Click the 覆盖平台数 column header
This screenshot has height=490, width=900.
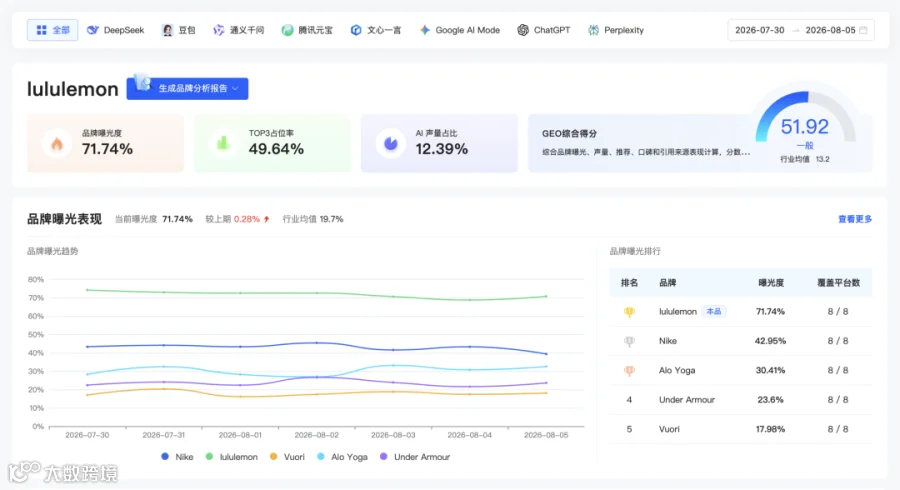tap(838, 283)
